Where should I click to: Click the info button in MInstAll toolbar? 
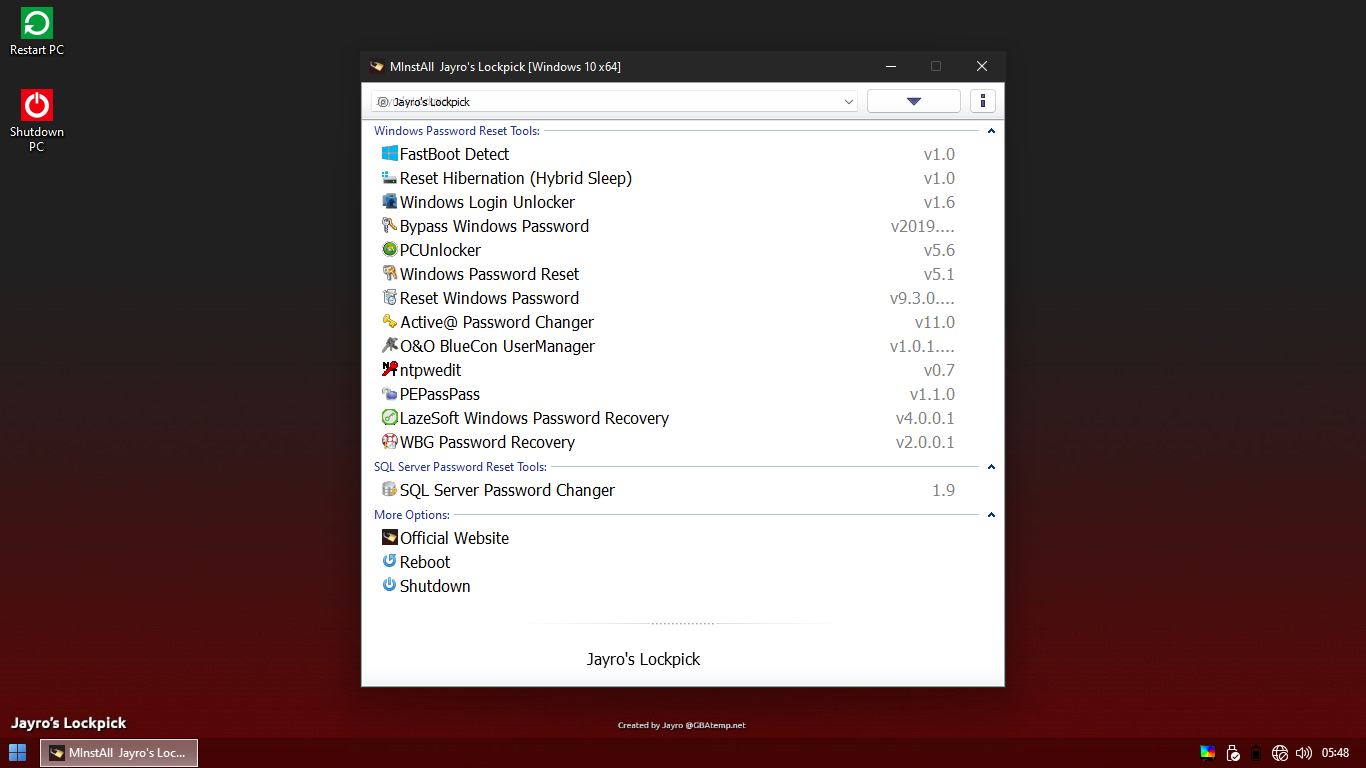click(983, 101)
